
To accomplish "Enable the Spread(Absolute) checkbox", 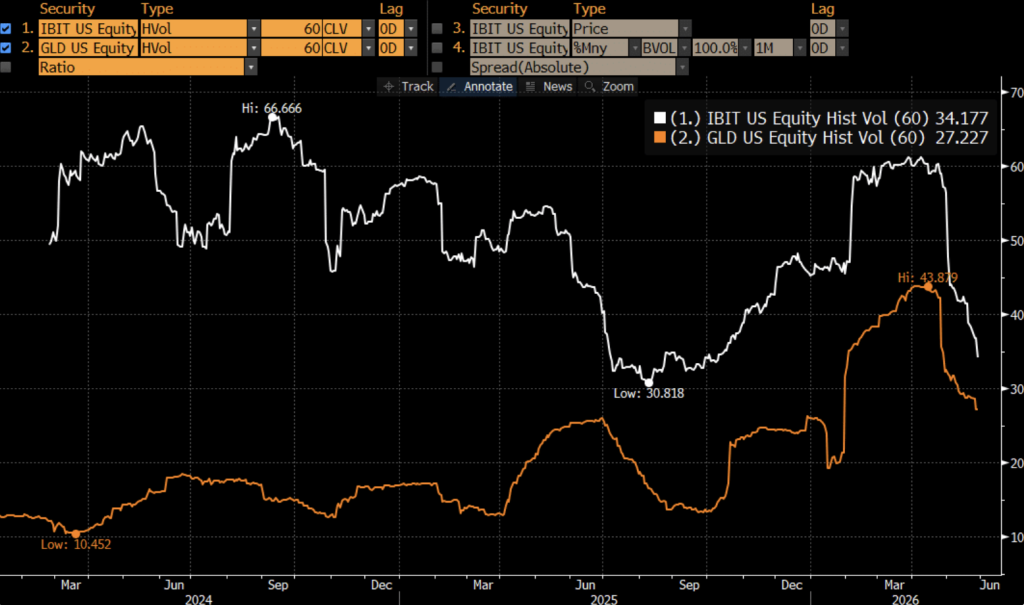I will coord(438,67).
